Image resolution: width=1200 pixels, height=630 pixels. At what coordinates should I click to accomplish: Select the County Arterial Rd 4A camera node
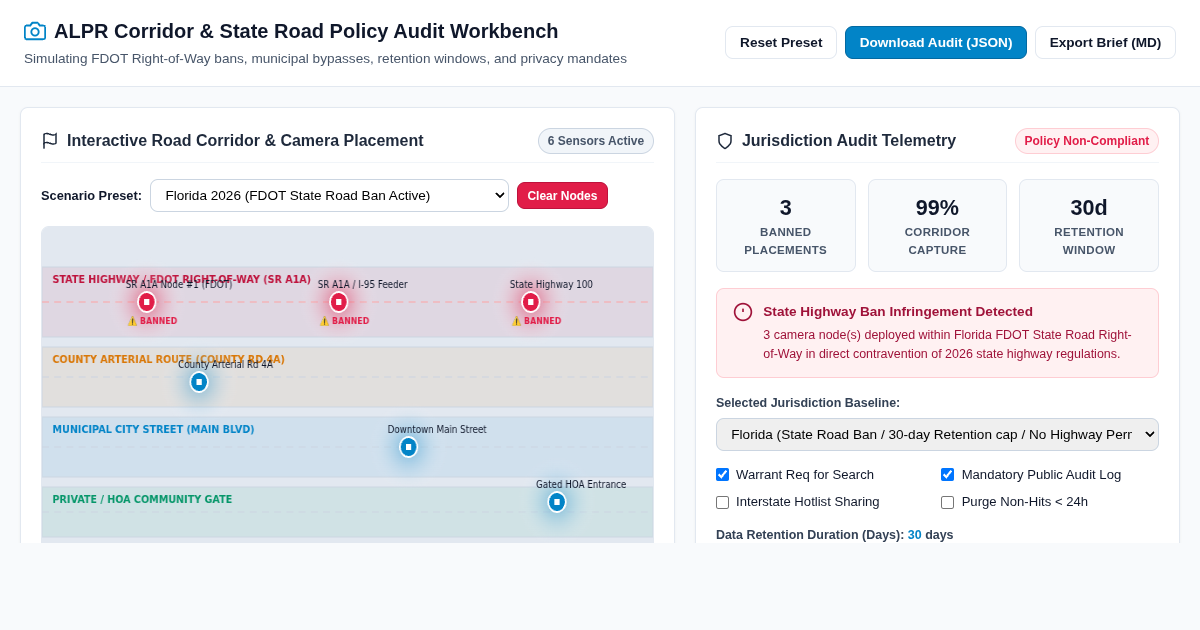click(199, 382)
